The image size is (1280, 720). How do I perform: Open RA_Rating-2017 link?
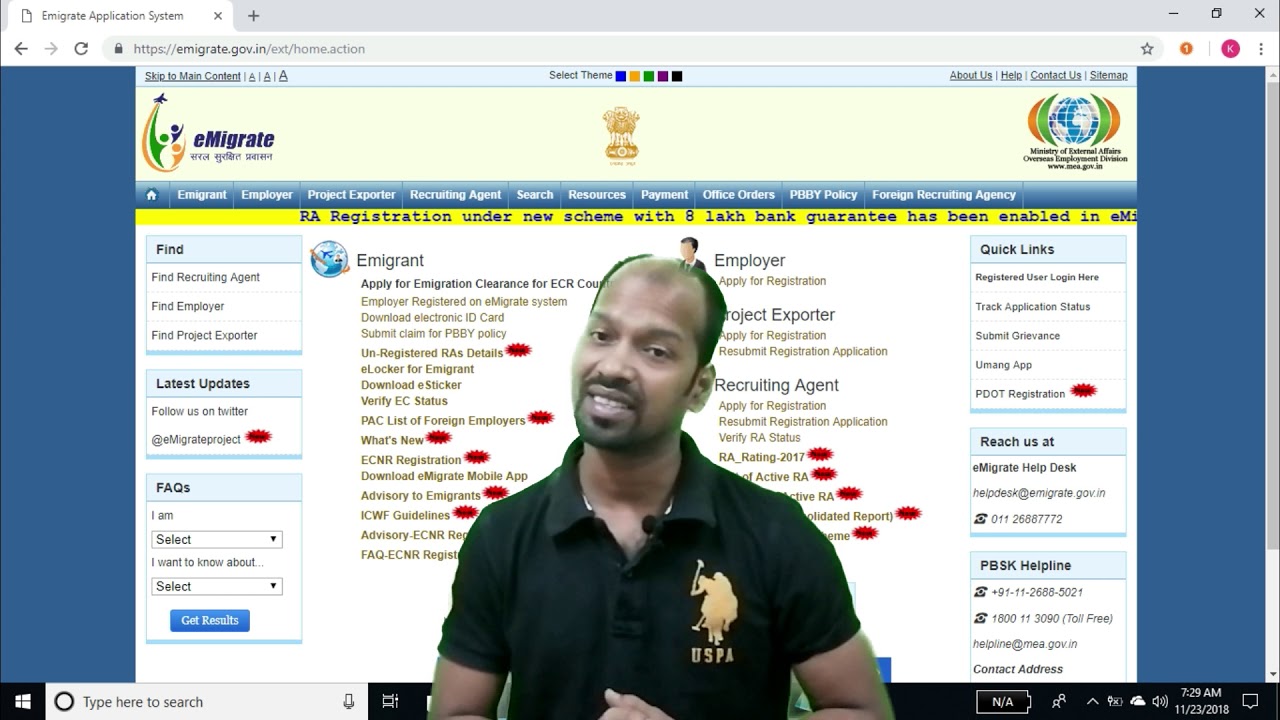[762, 457]
